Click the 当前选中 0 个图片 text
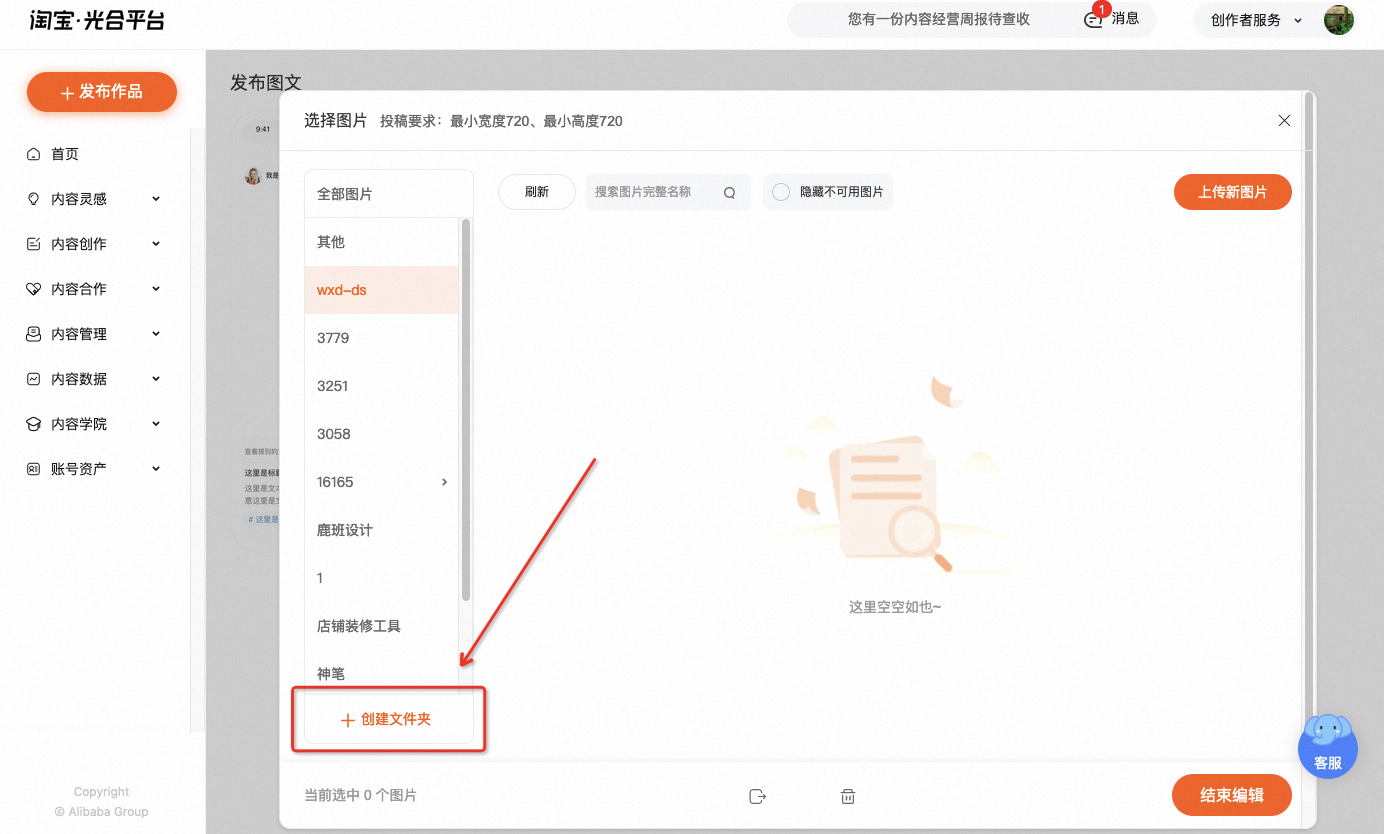Viewport: 1384px width, 834px height. (x=360, y=796)
